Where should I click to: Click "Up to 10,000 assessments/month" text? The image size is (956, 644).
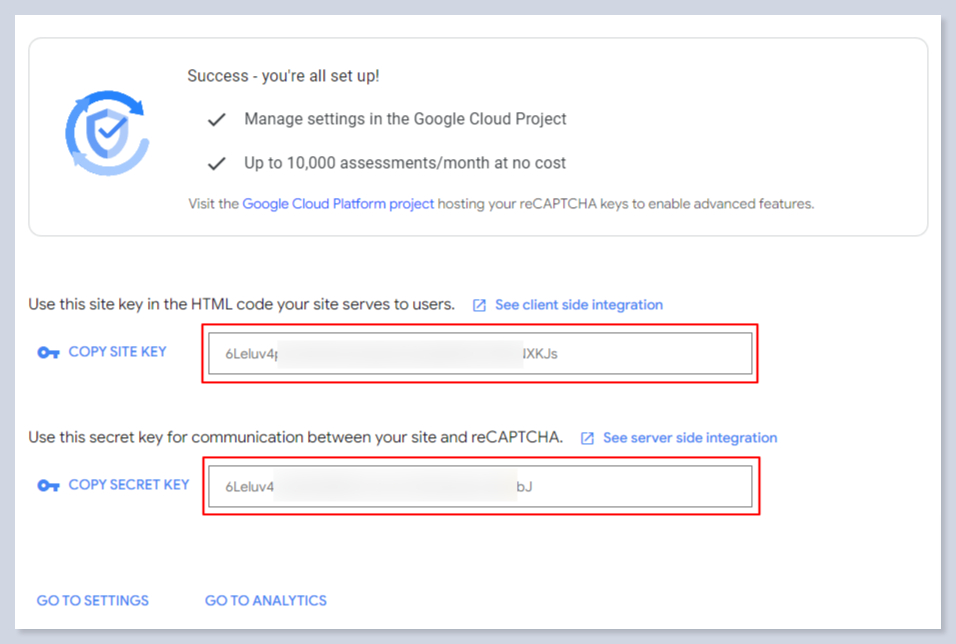click(405, 163)
